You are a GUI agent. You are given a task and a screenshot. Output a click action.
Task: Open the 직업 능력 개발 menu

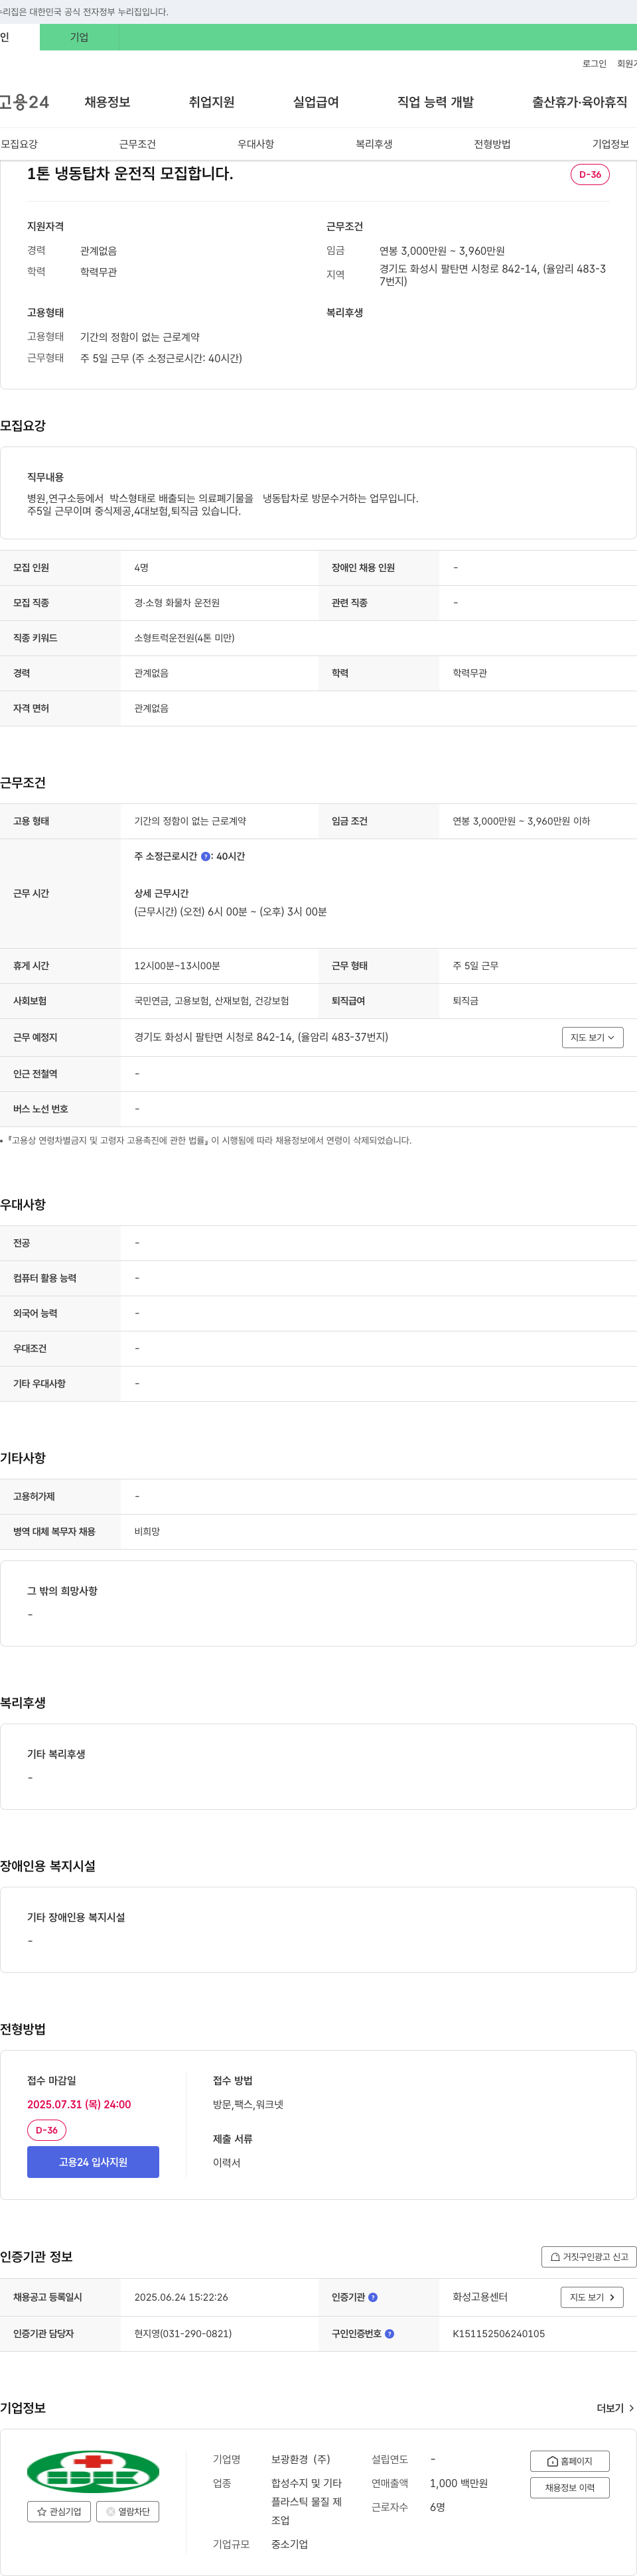[435, 102]
